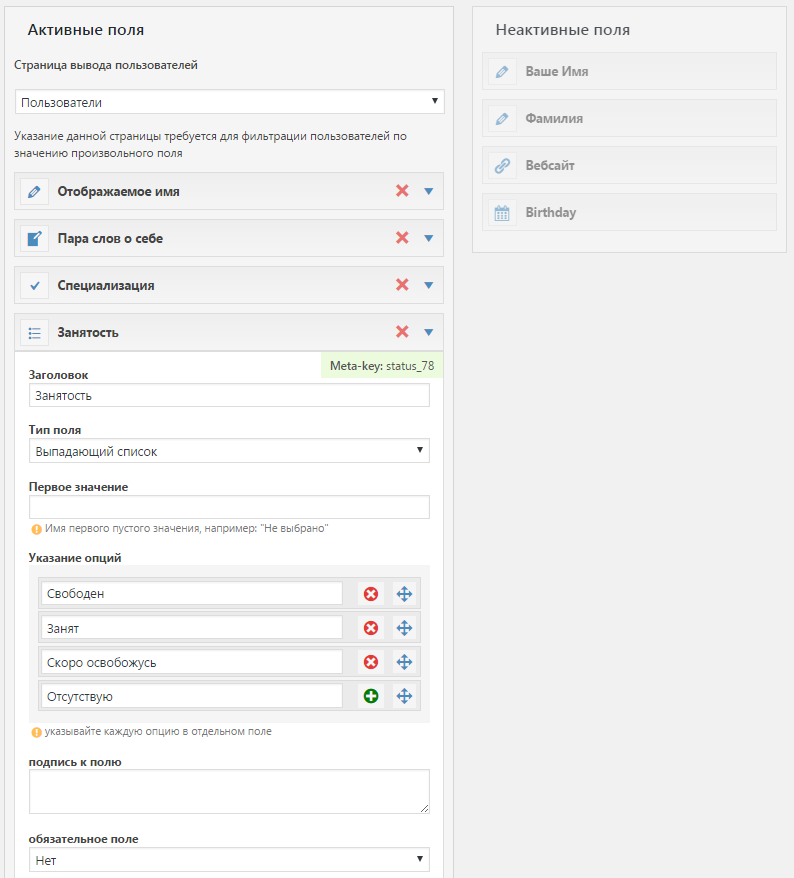Click the Неактивные поля heading
This screenshot has width=794, height=878.
click(x=563, y=30)
